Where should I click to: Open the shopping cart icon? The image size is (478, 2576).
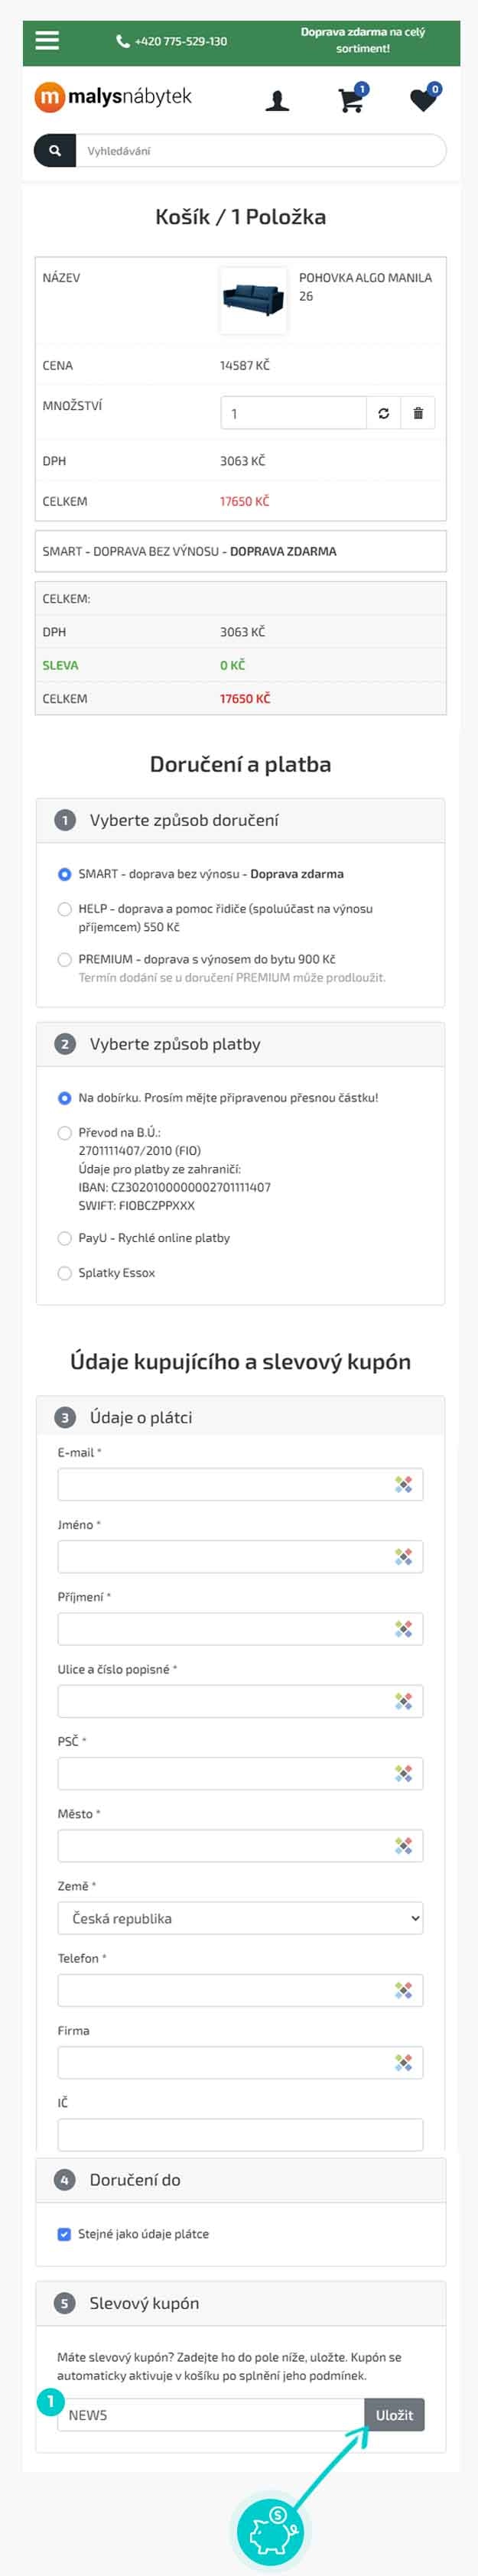click(x=350, y=100)
